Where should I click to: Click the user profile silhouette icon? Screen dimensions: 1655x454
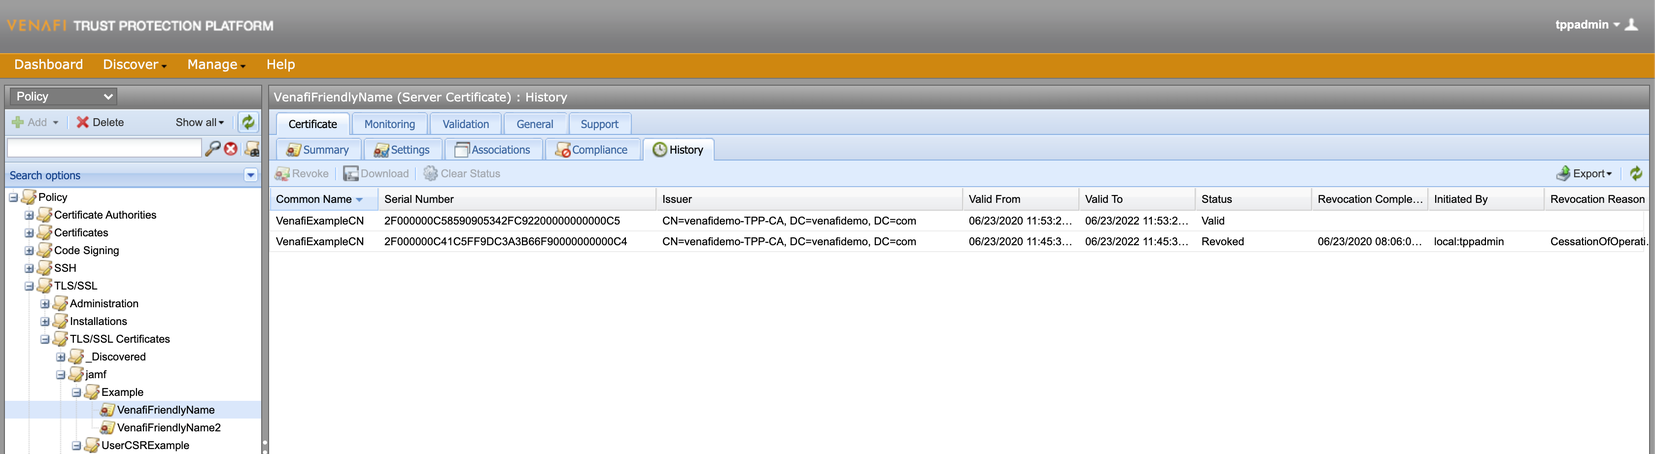(1631, 25)
